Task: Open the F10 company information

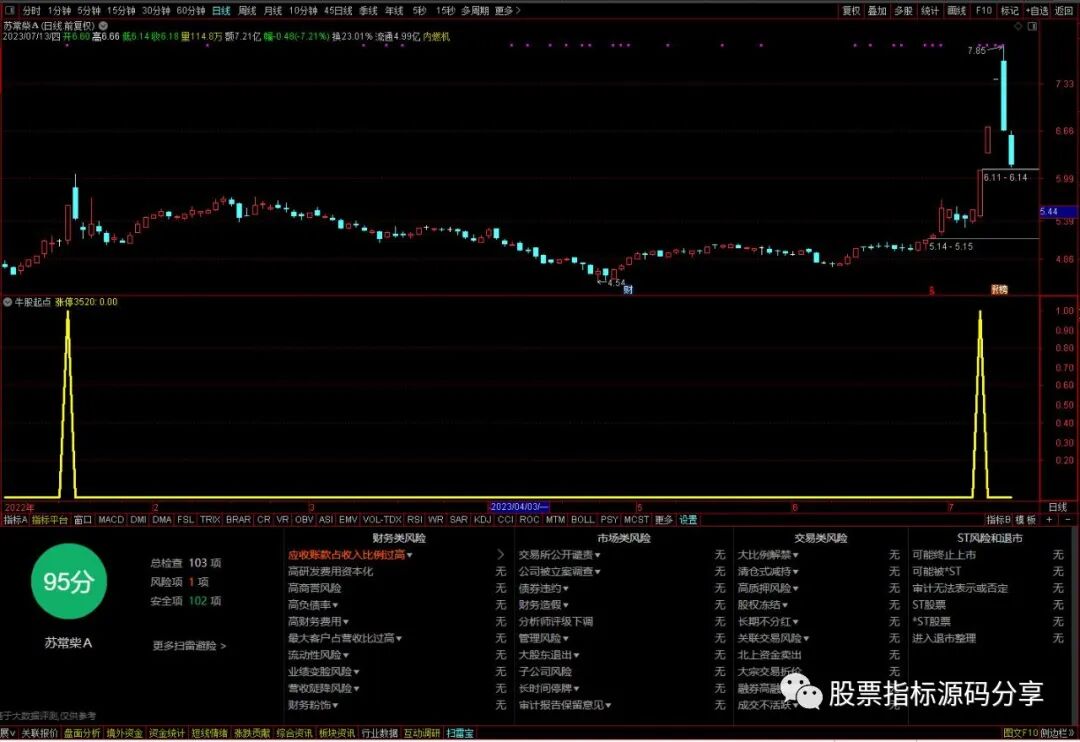Action: [x=984, y=10]
